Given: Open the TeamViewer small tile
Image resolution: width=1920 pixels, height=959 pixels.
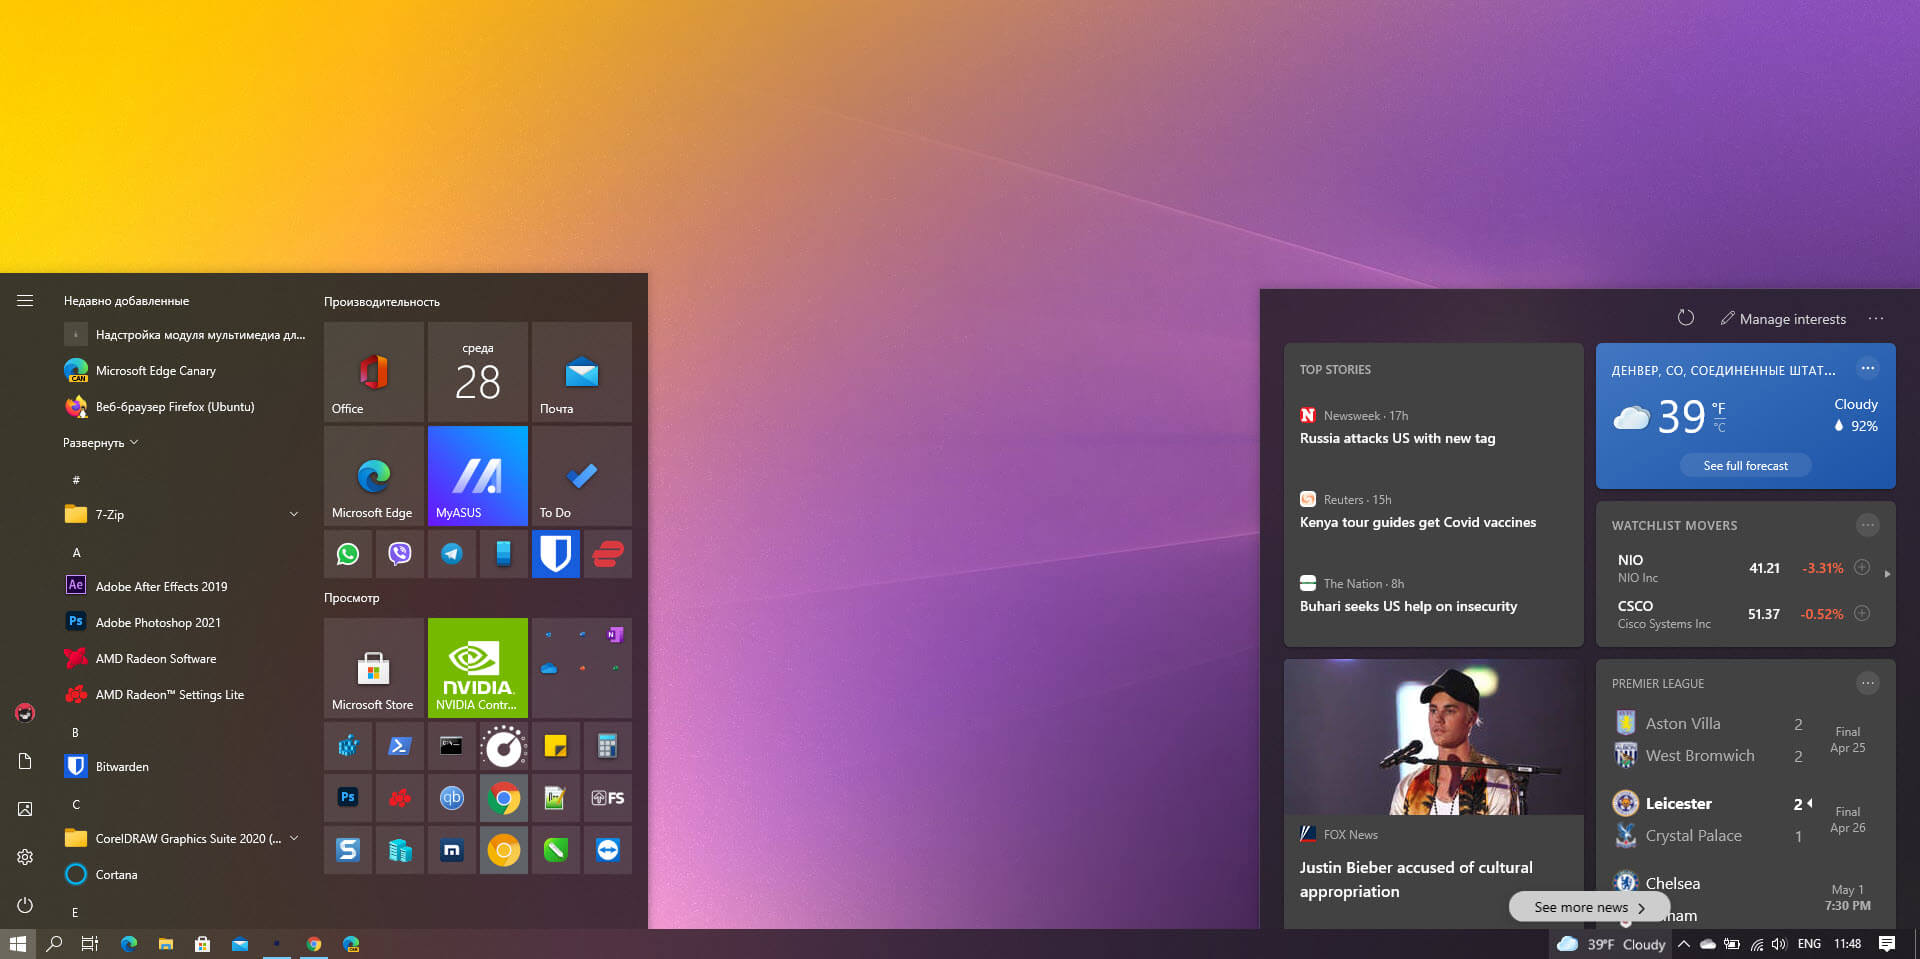Looking at the screenshot, I should (x=608, y=850).
